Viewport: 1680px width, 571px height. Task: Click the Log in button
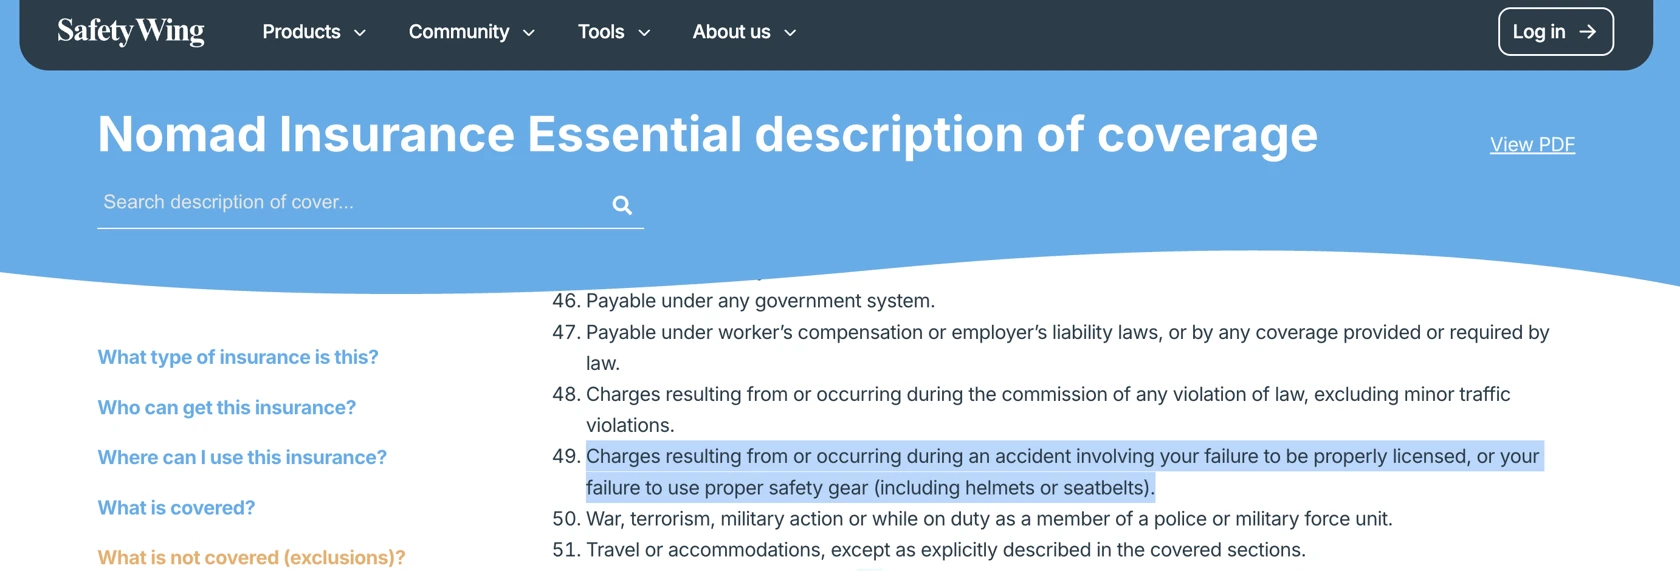(x=1555, y=32)
